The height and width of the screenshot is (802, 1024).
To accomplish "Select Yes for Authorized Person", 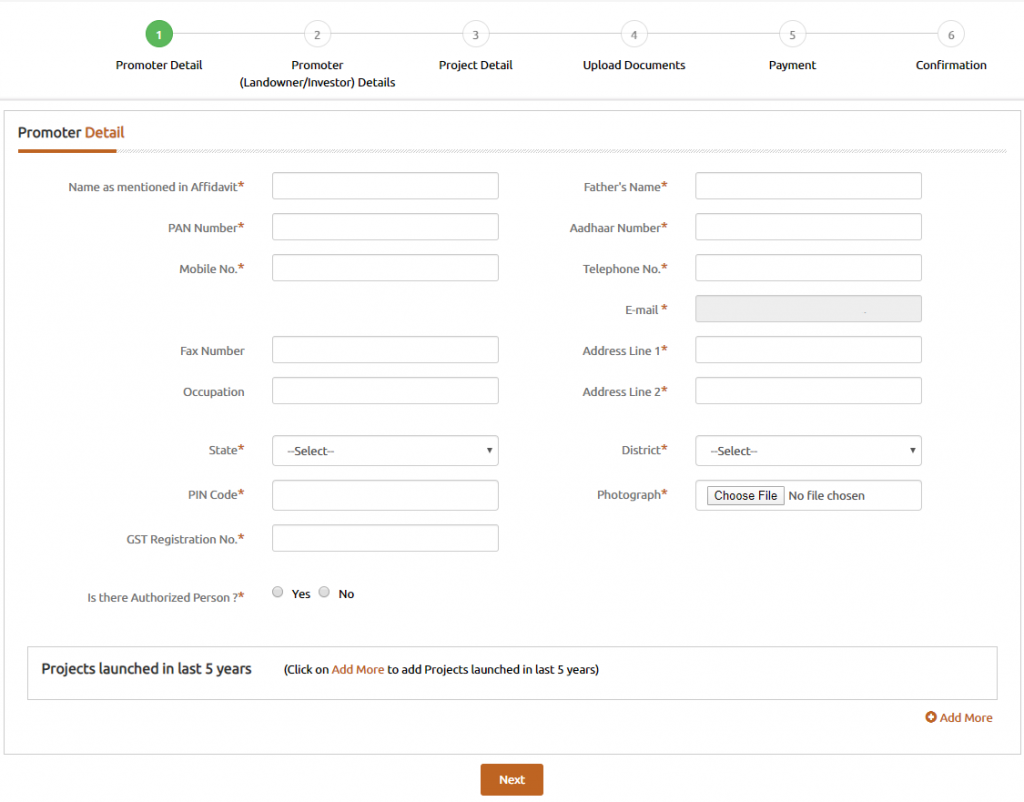I will [278, 592].
